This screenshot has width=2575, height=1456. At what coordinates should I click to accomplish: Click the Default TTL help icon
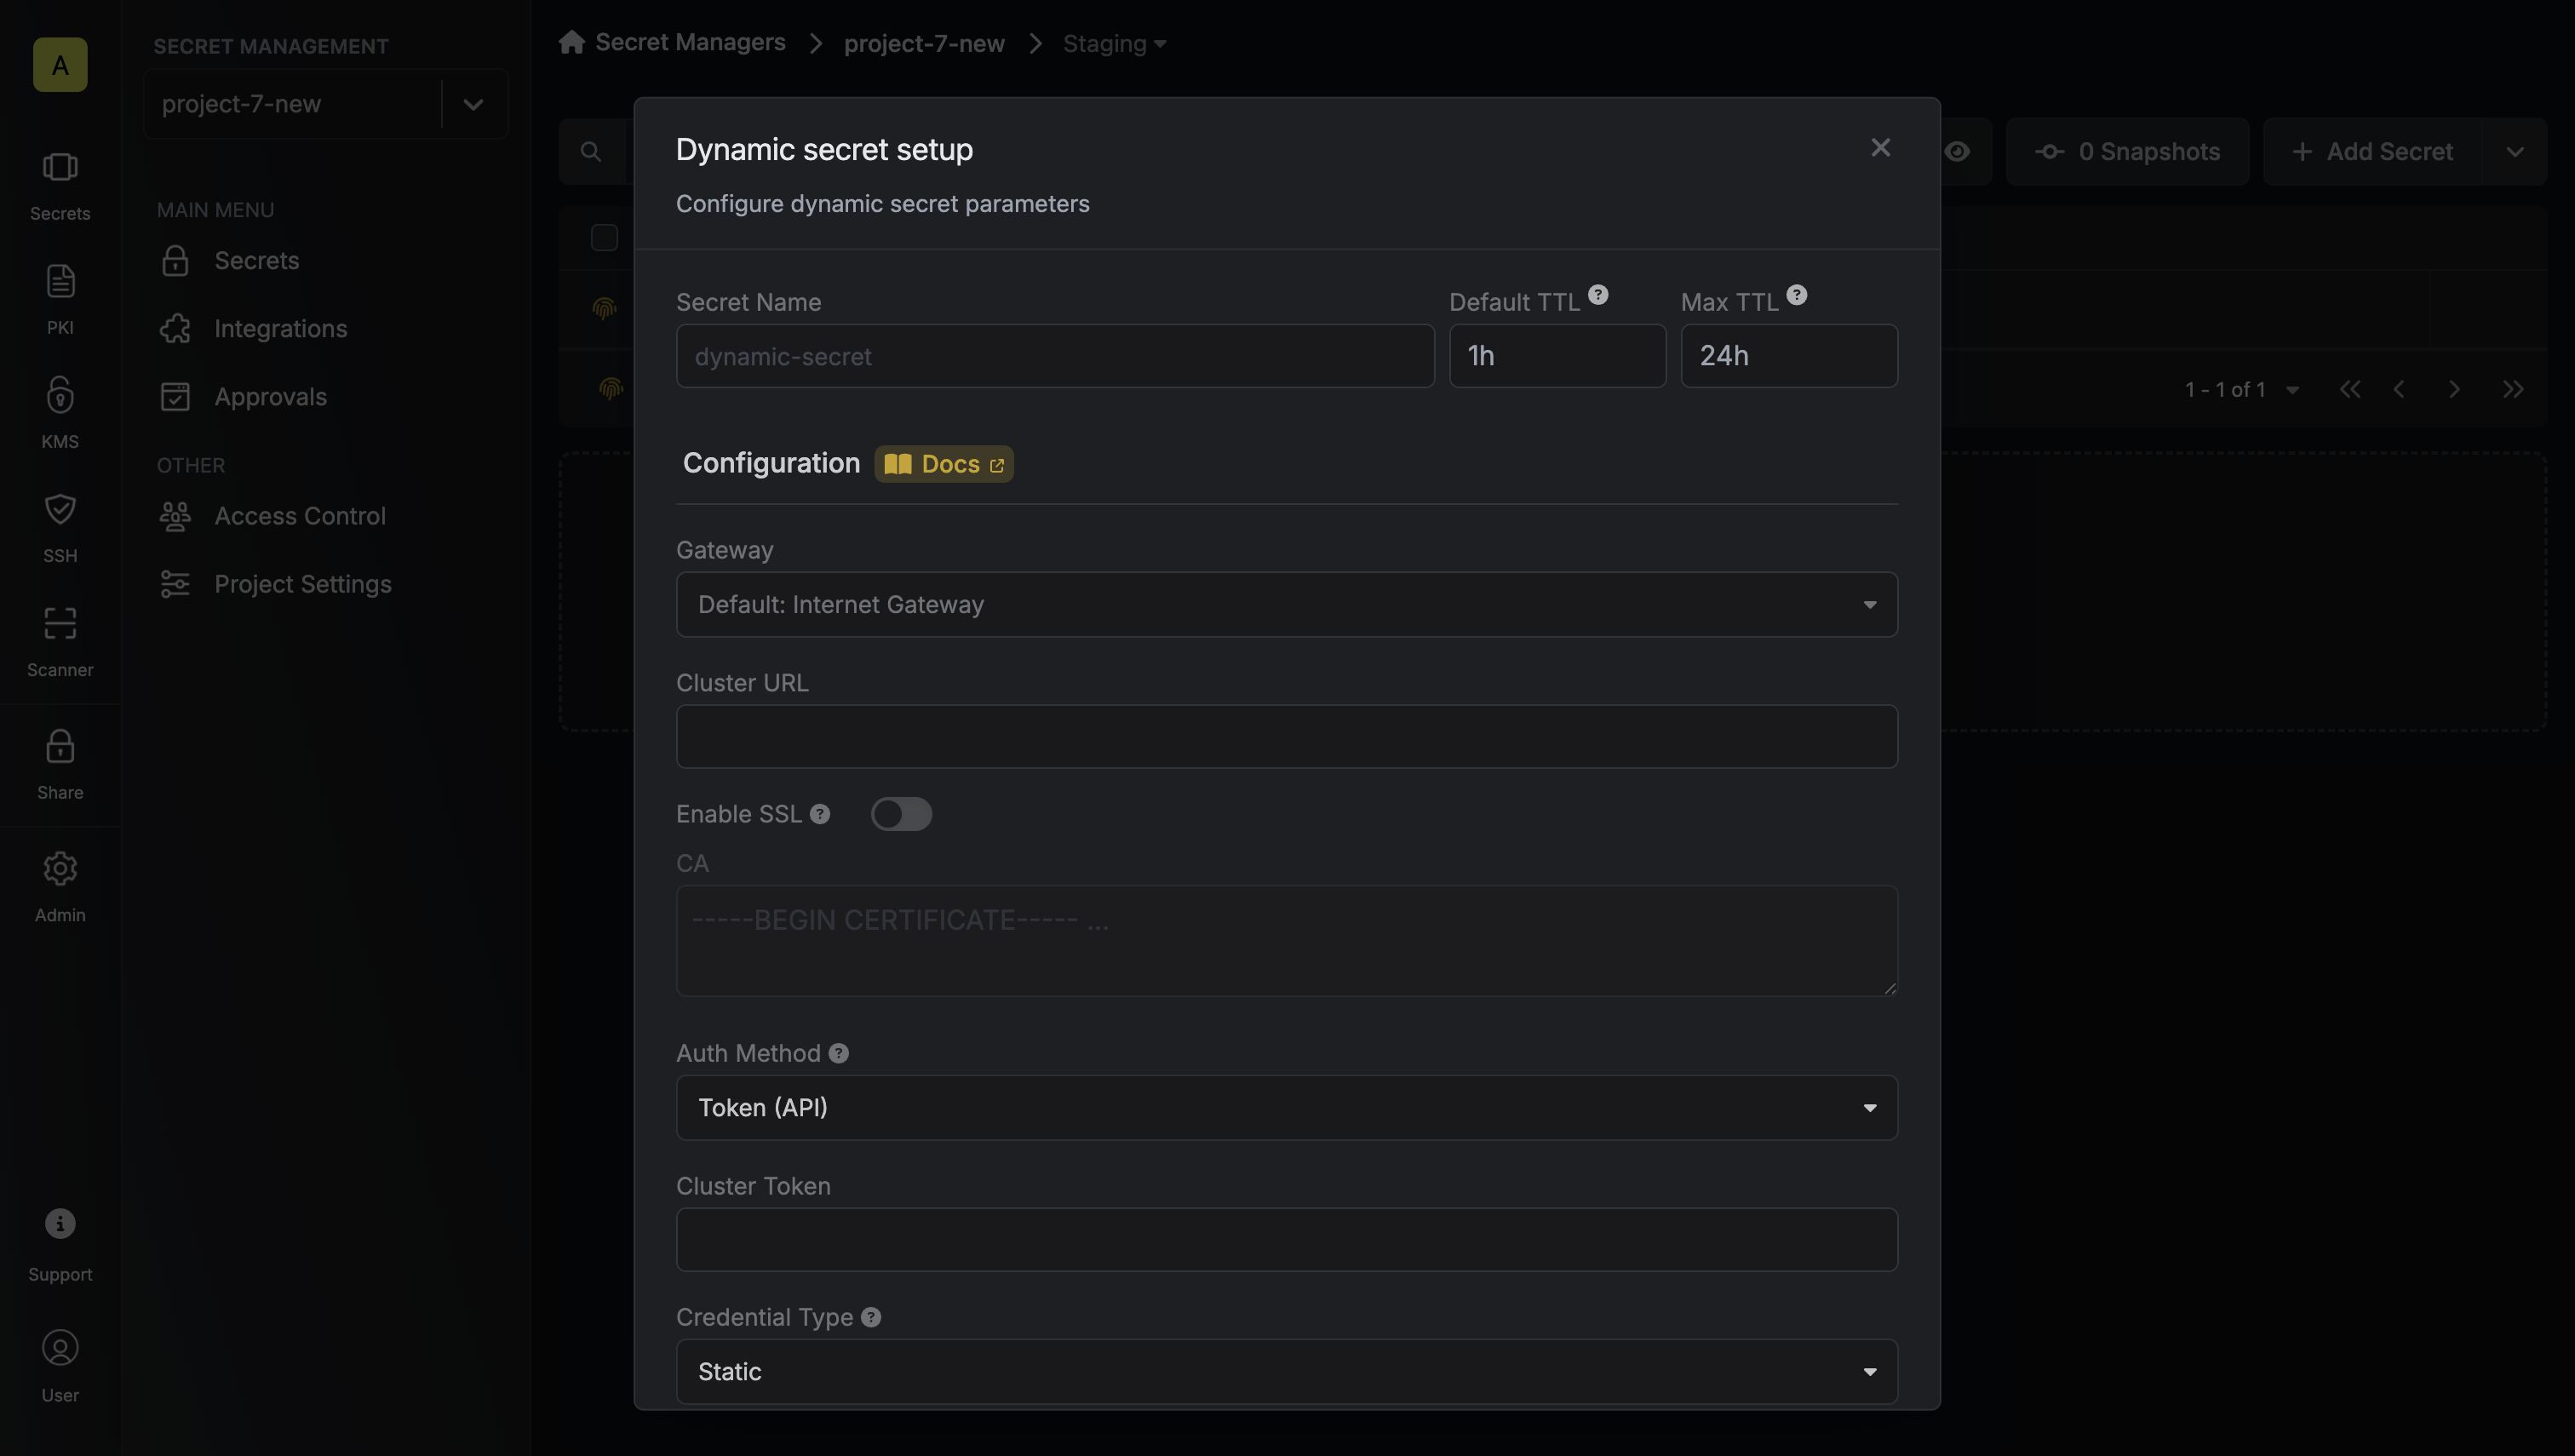(1598, 295)
